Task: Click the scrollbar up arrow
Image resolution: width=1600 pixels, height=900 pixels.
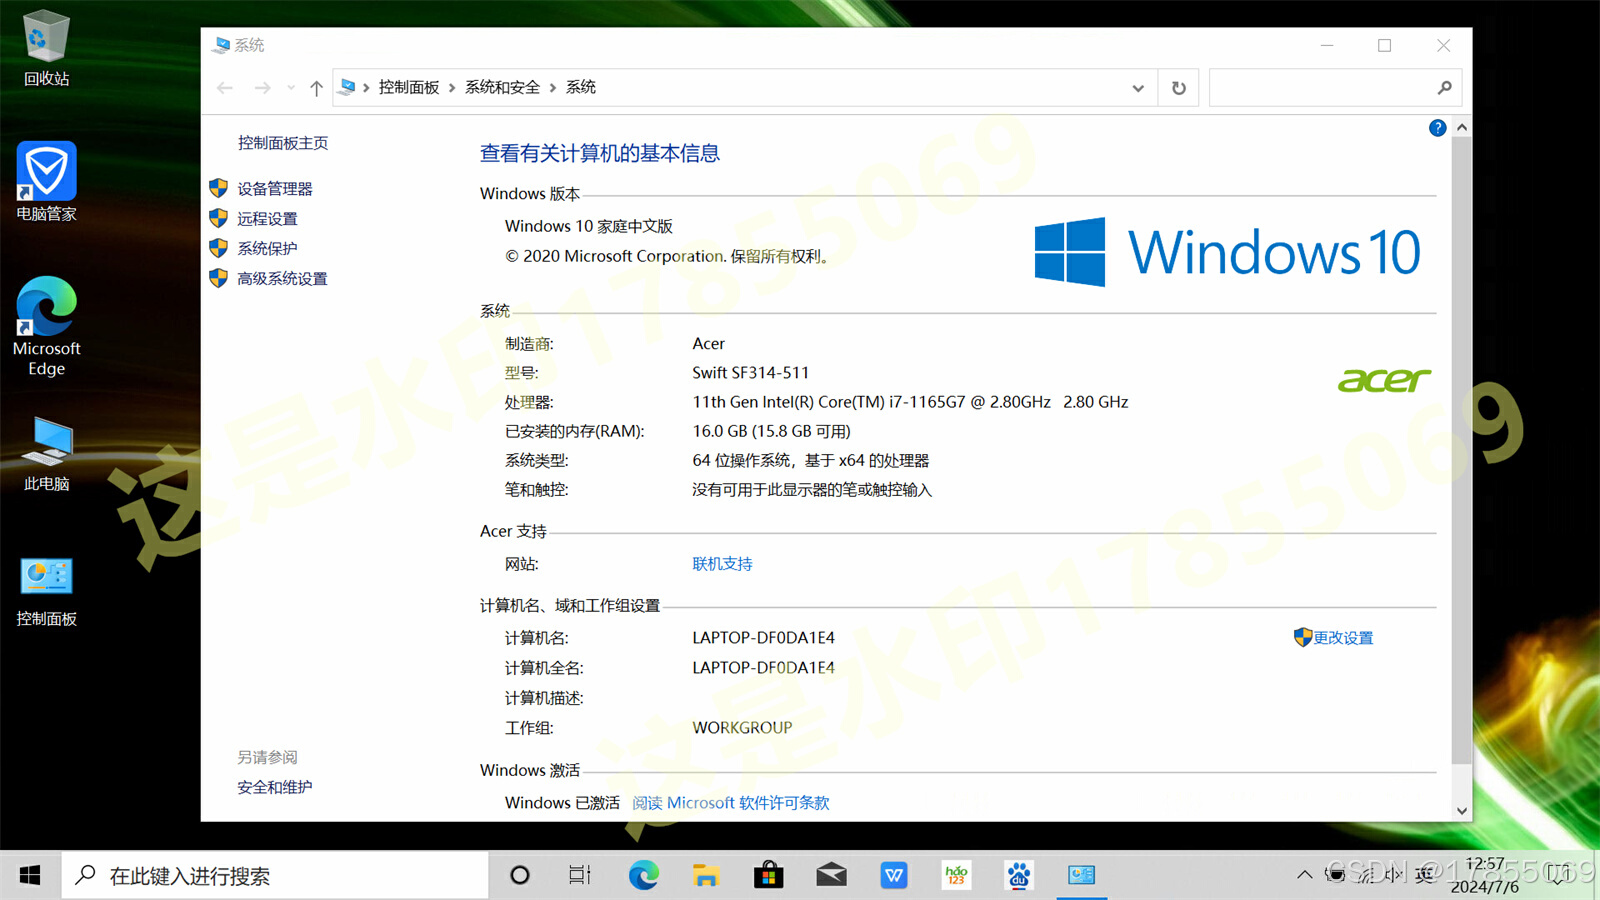Action: [x=1462, y=128]
